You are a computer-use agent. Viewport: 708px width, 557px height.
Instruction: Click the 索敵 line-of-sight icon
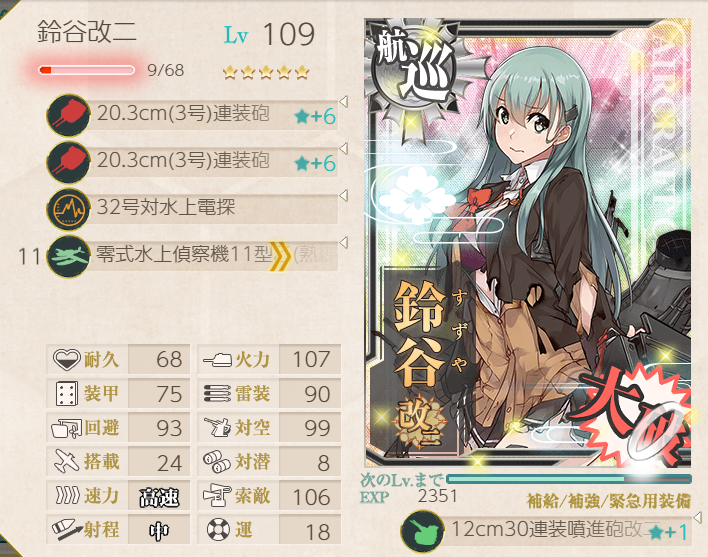click(217, 496)
